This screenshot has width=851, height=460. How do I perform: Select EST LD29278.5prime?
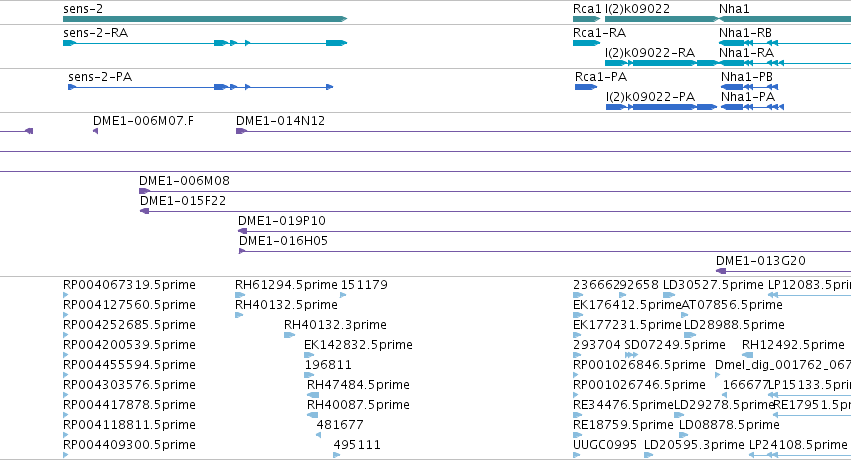(724, 405)
